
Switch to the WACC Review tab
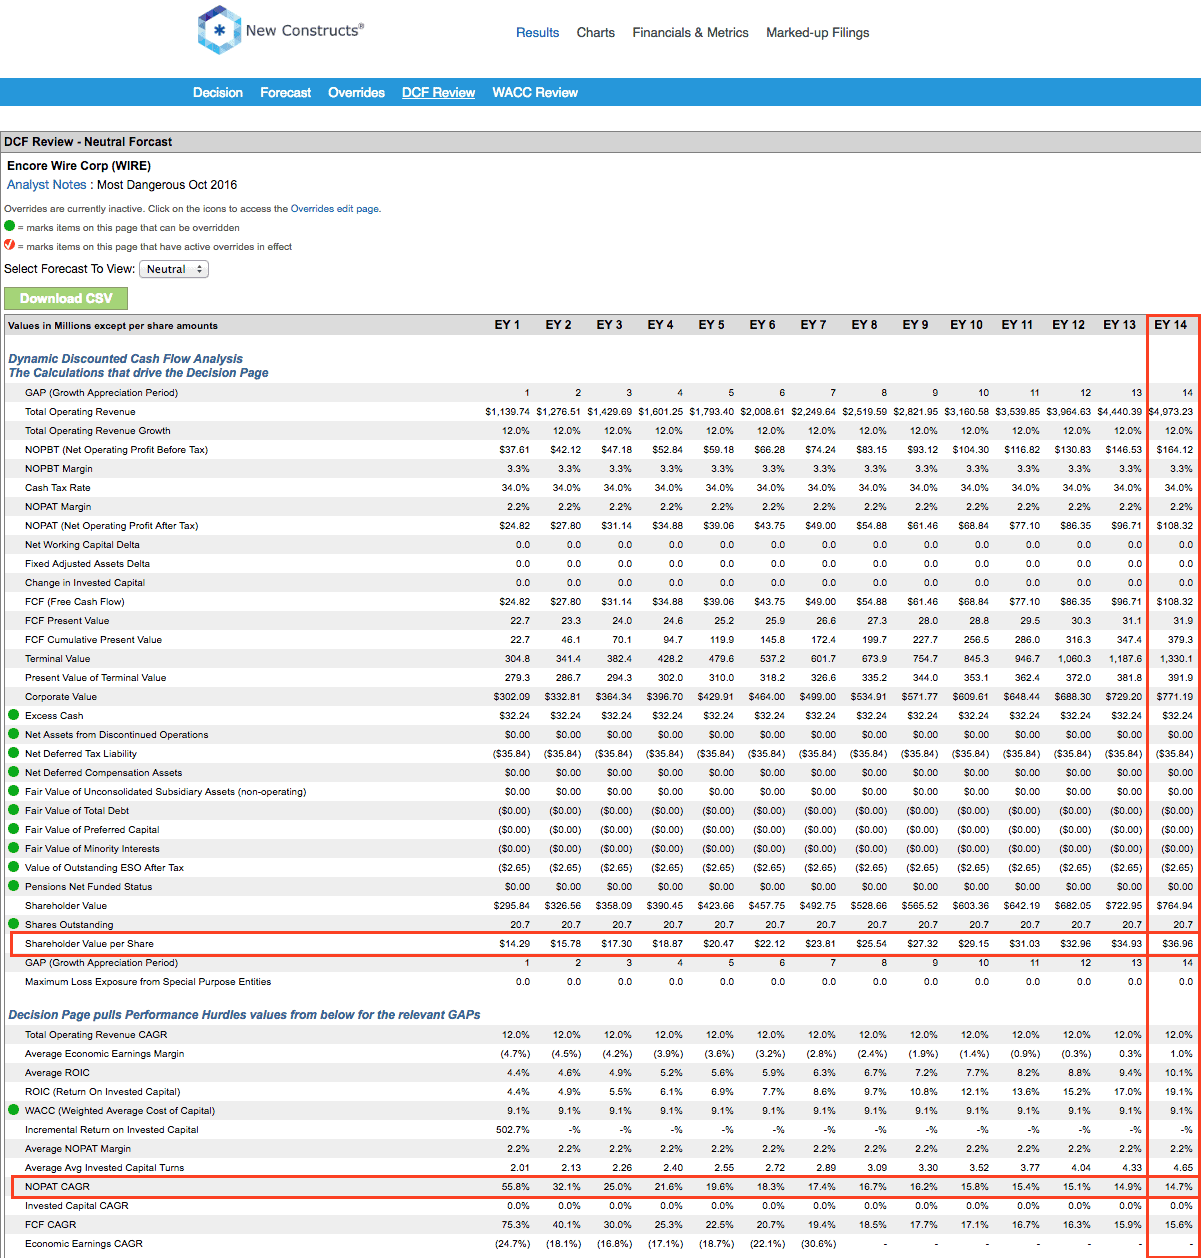point(535,92)
